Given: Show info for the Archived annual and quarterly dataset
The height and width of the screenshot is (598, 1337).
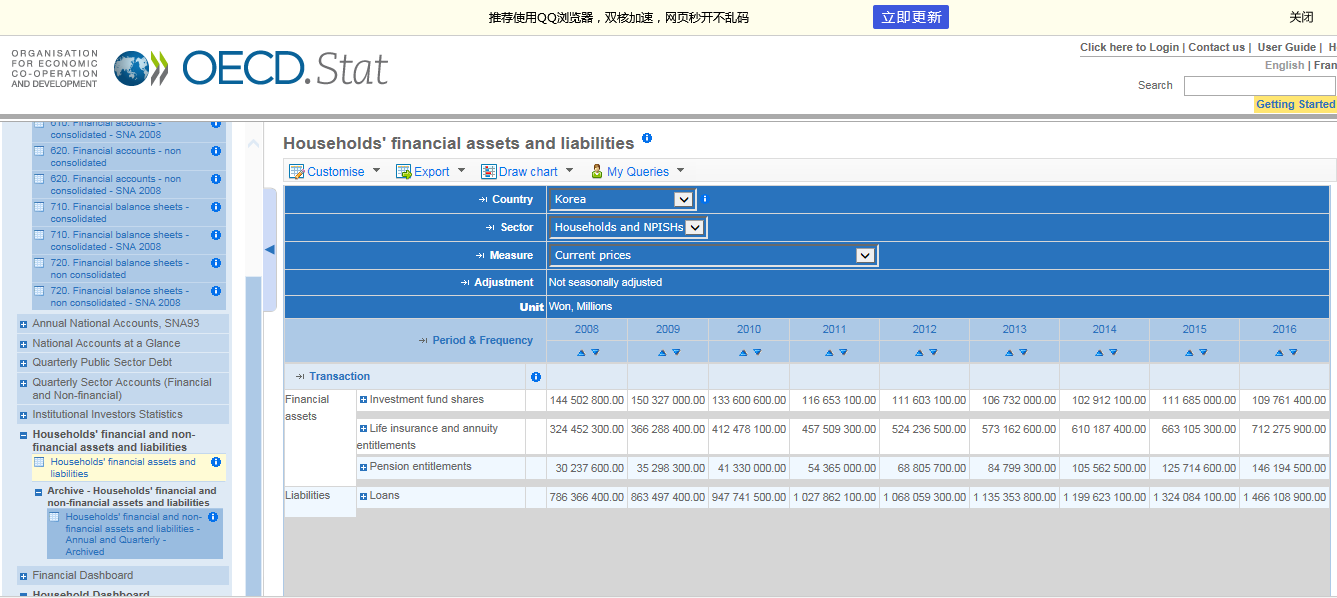Looking at the screenshot, I should pos(213,517).
